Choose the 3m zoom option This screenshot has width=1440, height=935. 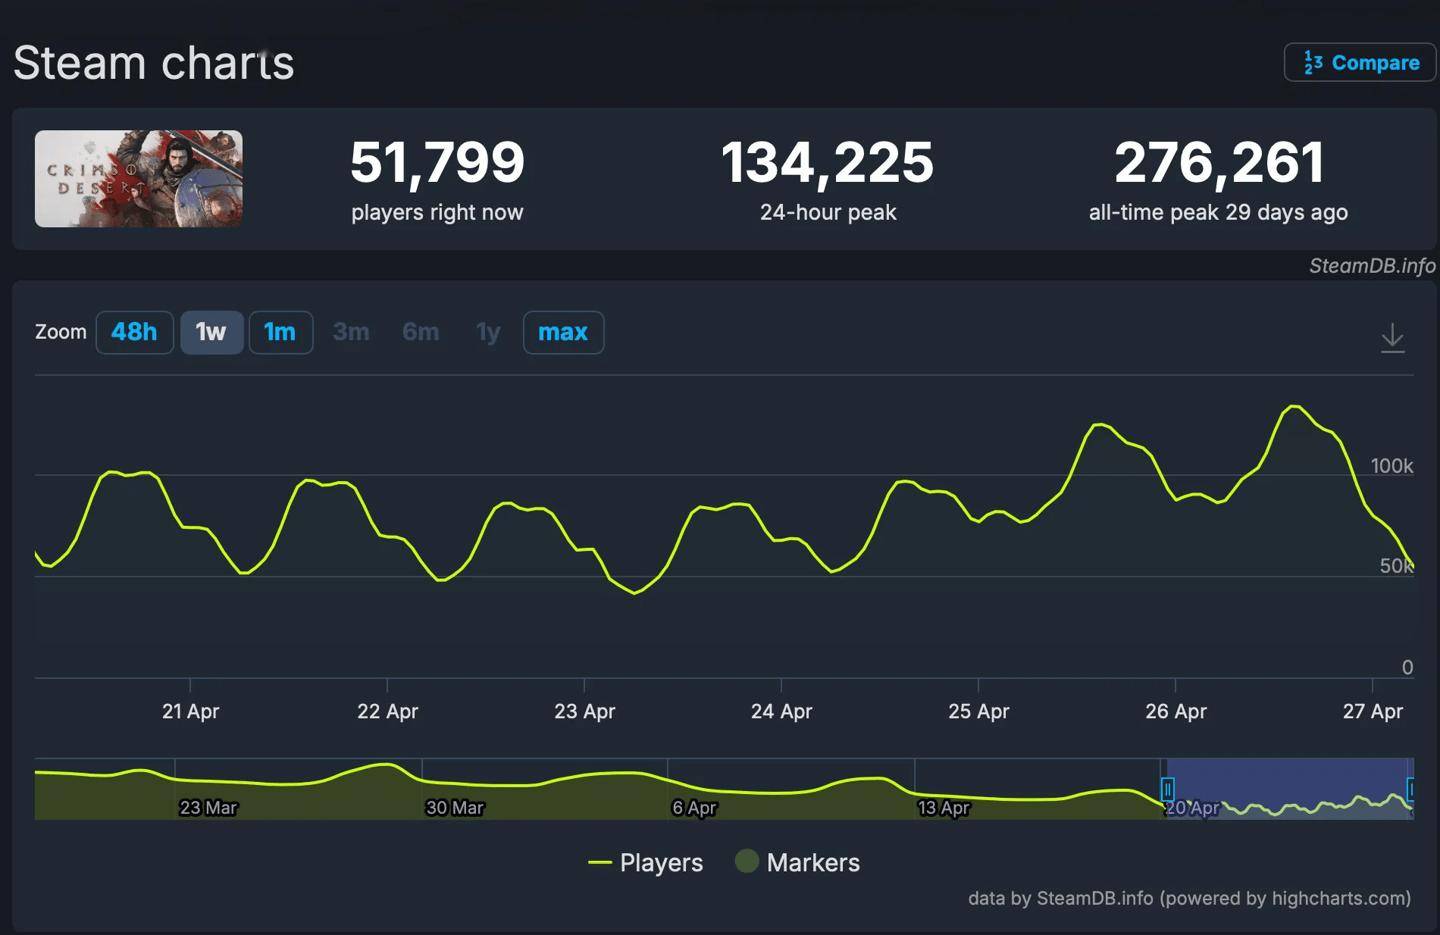[x=351, y=332]
